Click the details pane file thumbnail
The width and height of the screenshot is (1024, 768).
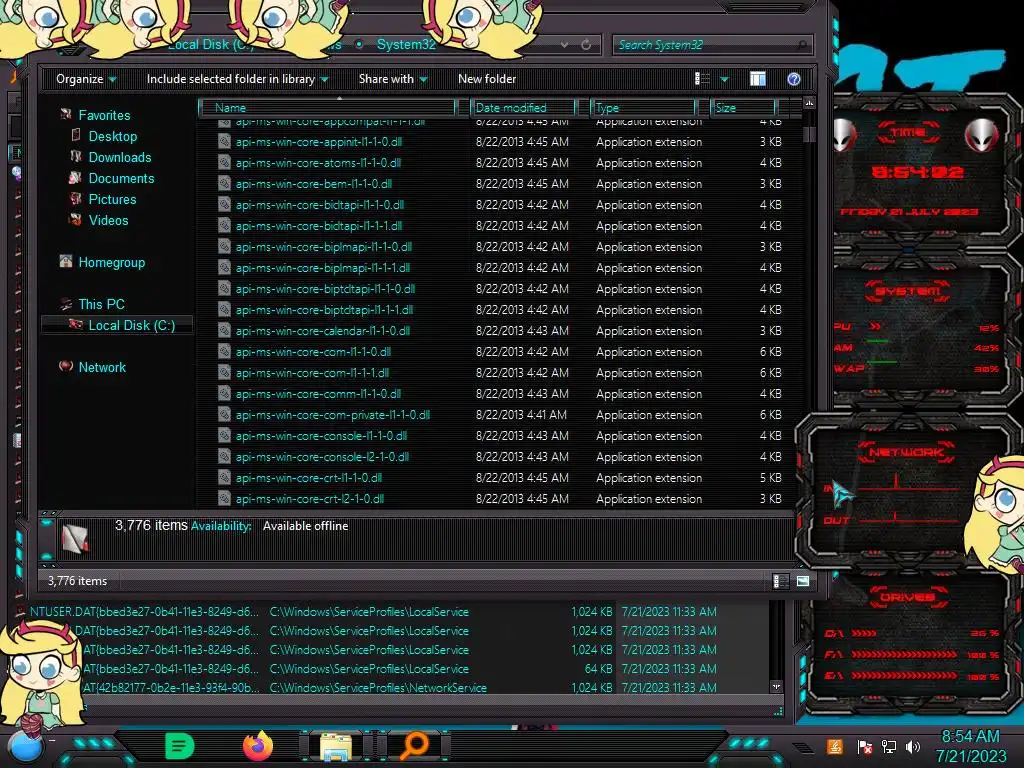pos(74,538)
